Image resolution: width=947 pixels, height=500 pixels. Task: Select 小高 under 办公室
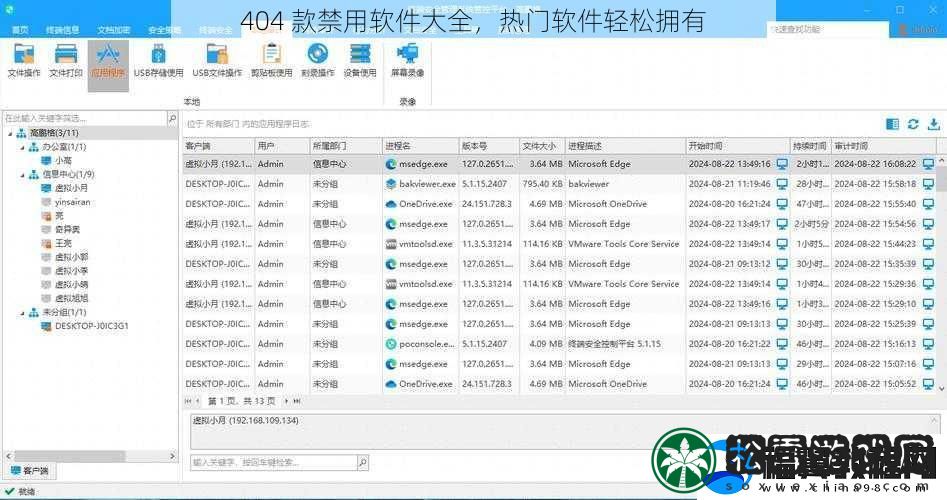coord(63,161)
